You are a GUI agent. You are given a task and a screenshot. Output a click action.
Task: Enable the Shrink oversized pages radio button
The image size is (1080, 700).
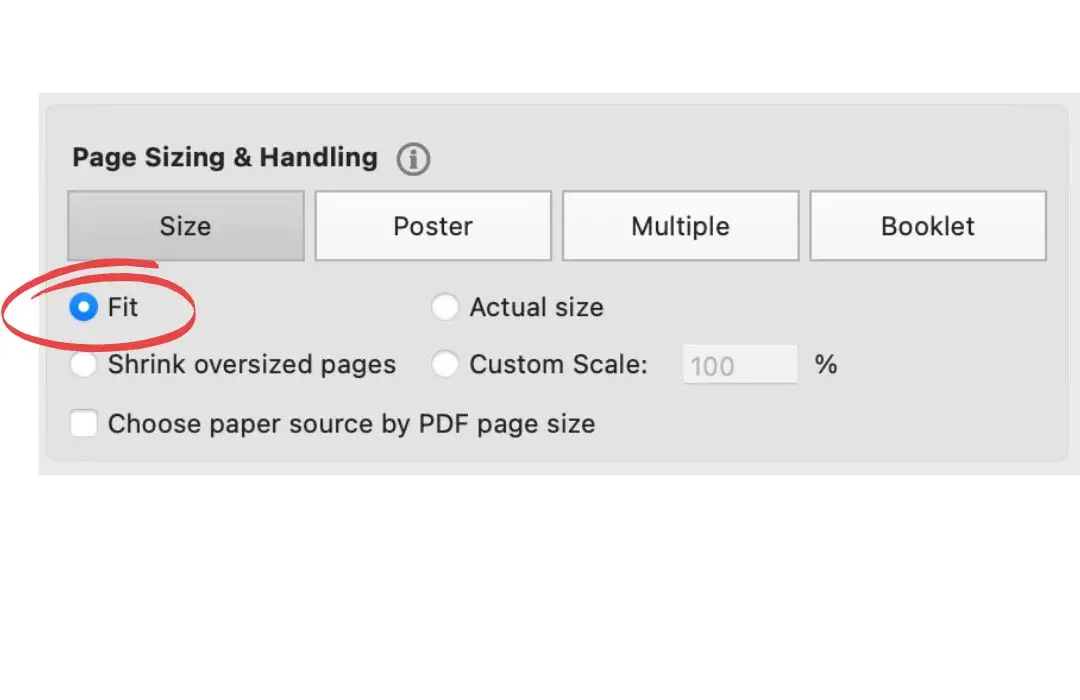tap(83, 365)
